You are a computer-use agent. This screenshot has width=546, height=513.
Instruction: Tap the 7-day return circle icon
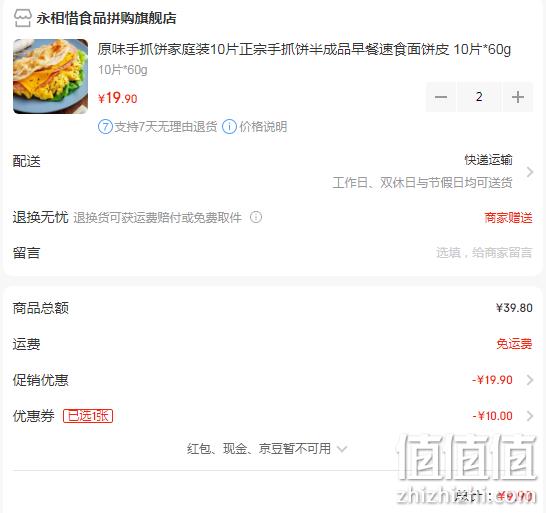105,127
